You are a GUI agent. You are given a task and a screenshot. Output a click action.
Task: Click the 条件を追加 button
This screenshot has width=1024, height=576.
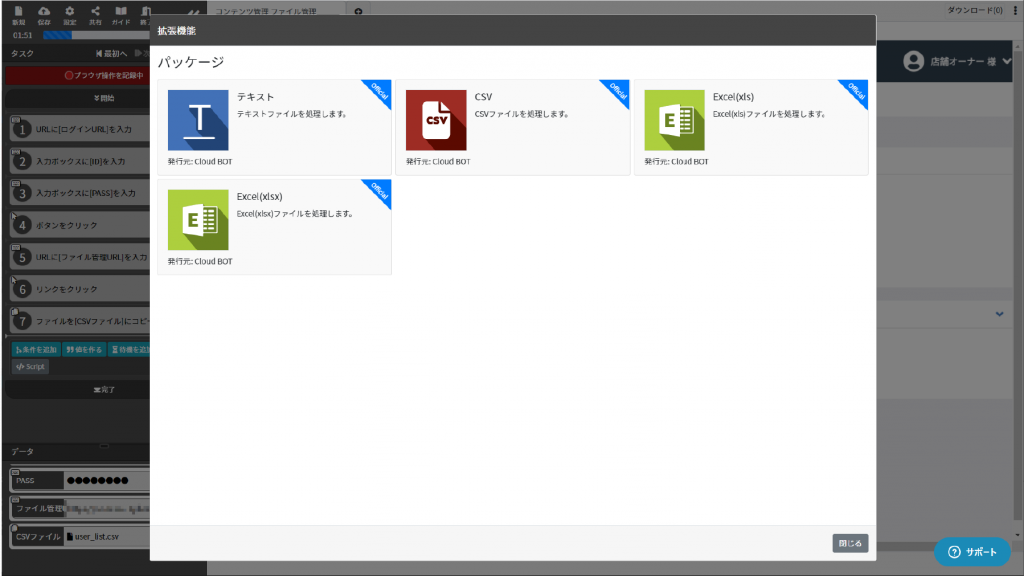[x=36, y=349]
